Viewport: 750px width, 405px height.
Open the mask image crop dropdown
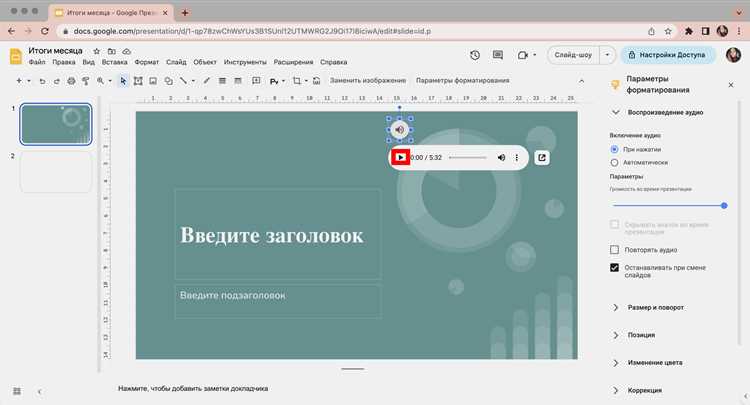coord(306,81)
